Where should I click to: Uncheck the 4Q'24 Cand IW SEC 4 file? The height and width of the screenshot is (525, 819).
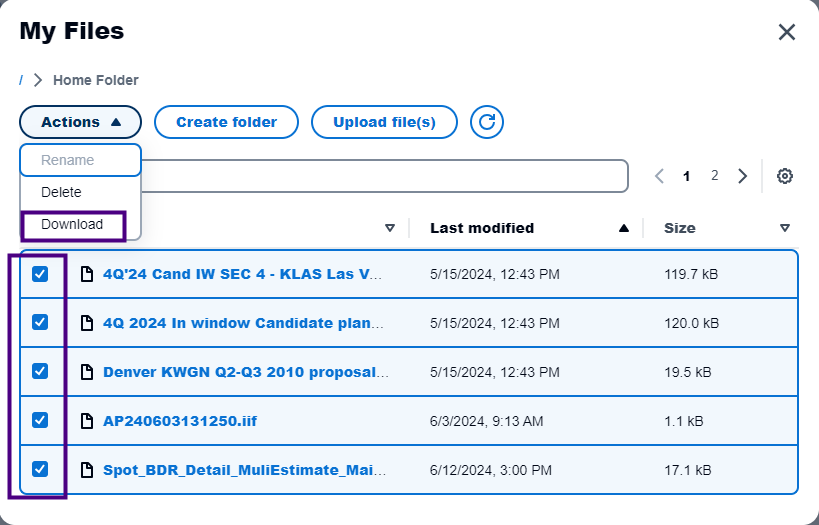pos(40,274)
